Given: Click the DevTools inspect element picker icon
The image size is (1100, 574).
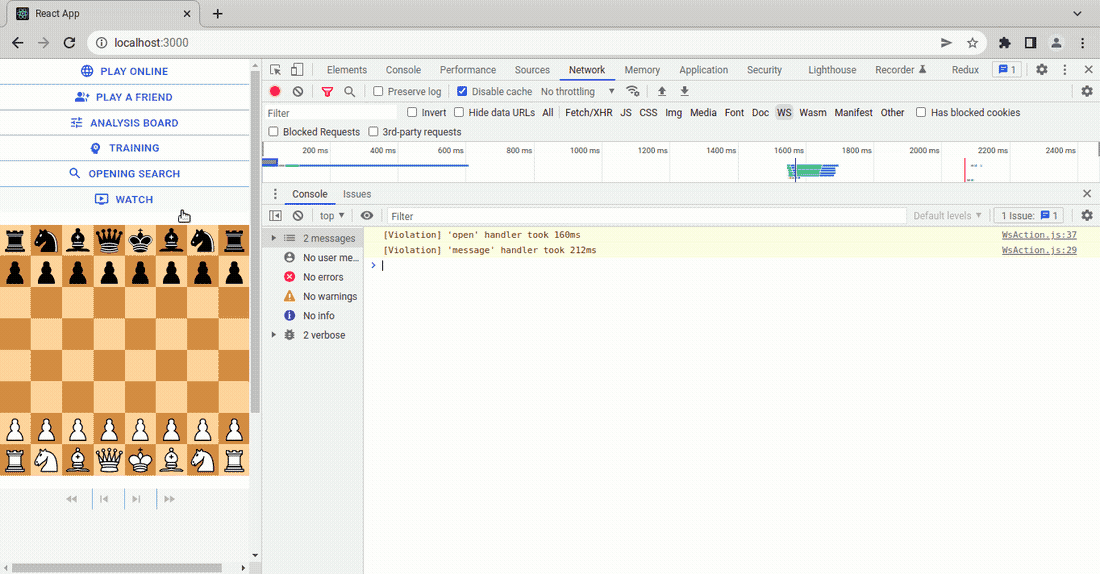Looking at the screenshot, I should 276,69.
